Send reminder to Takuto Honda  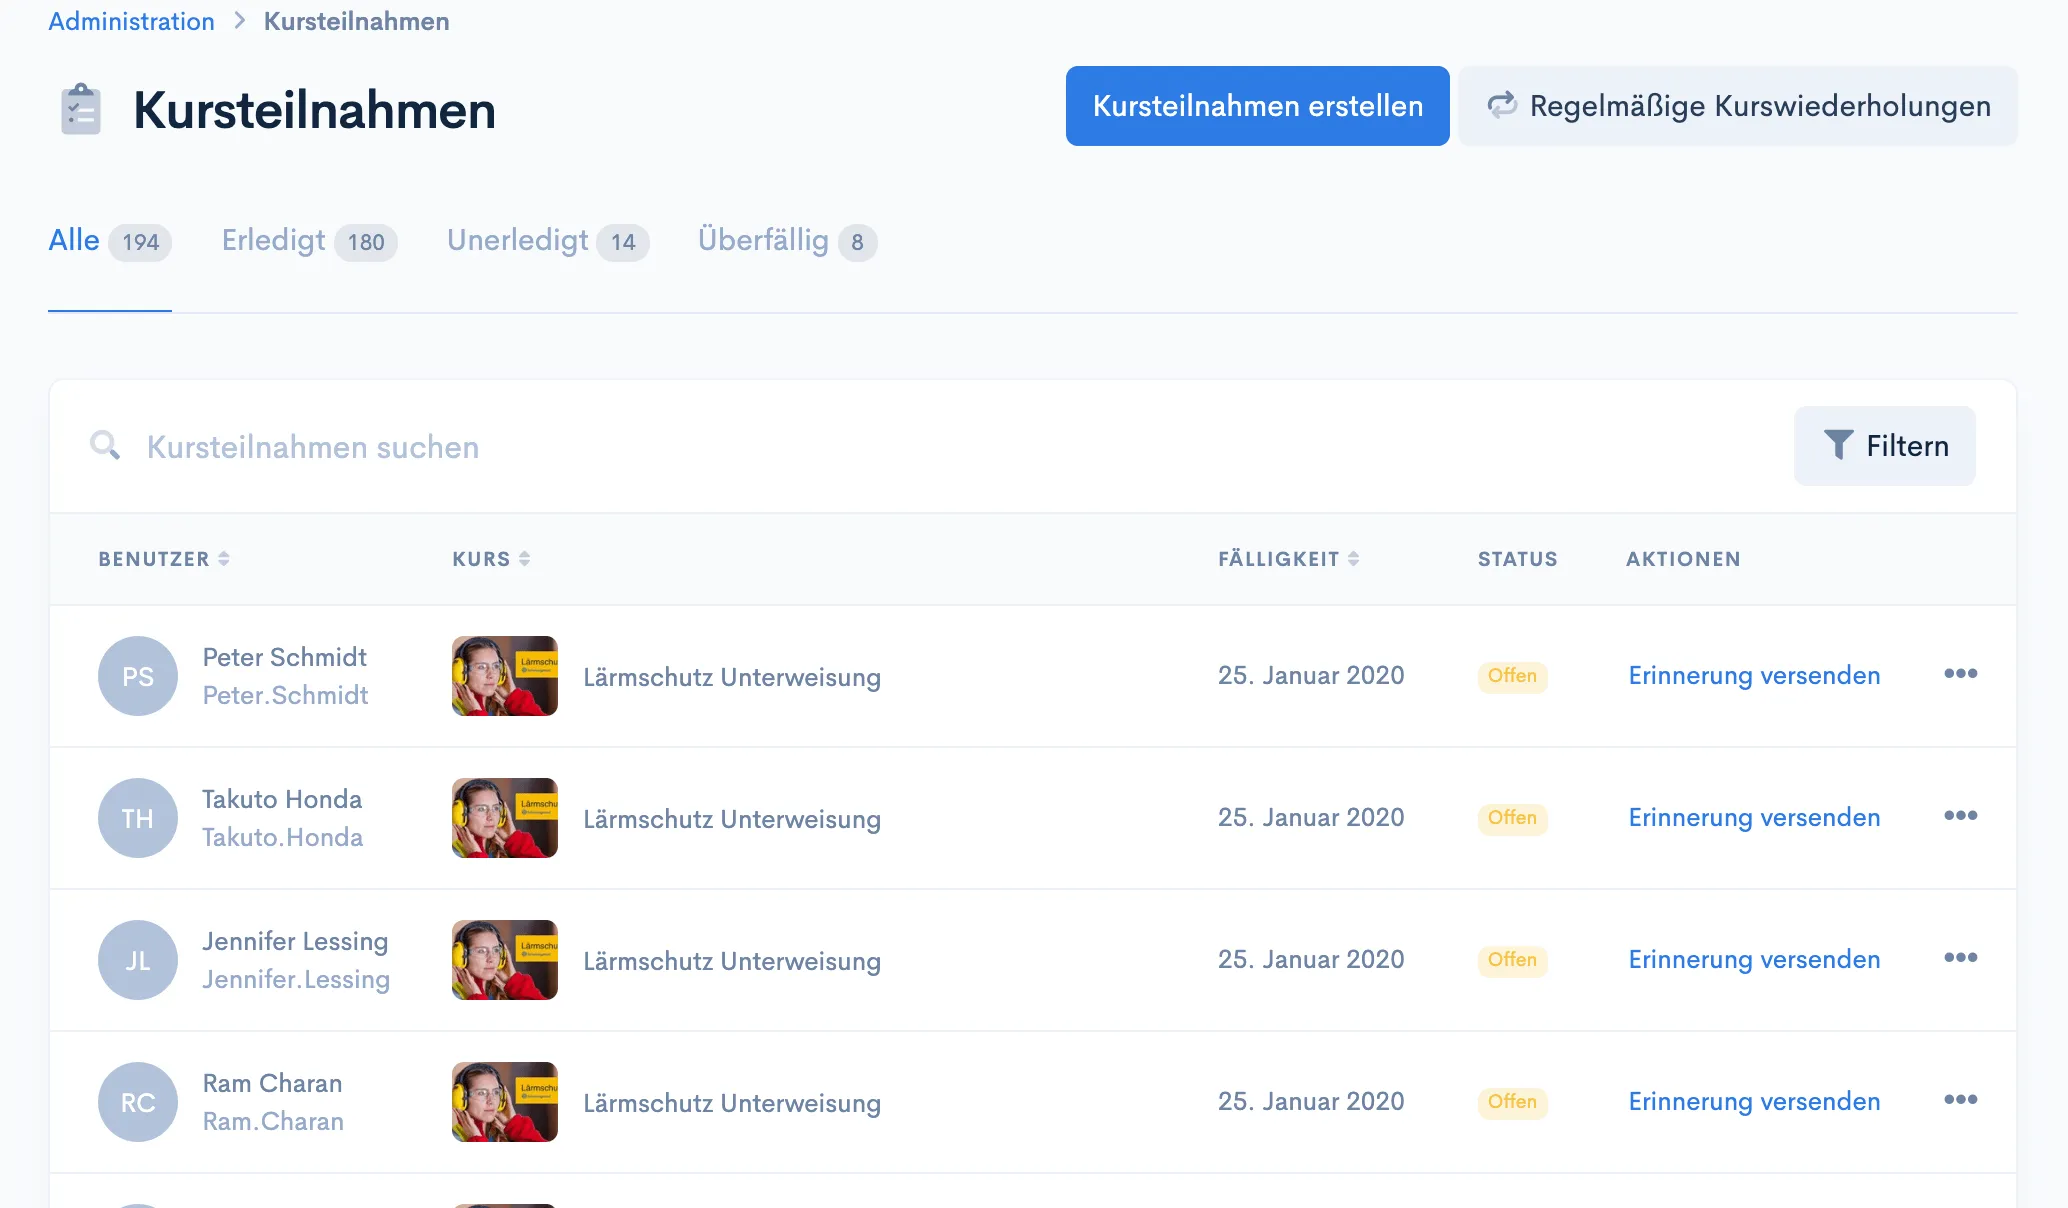click(x=1754, y=818)
